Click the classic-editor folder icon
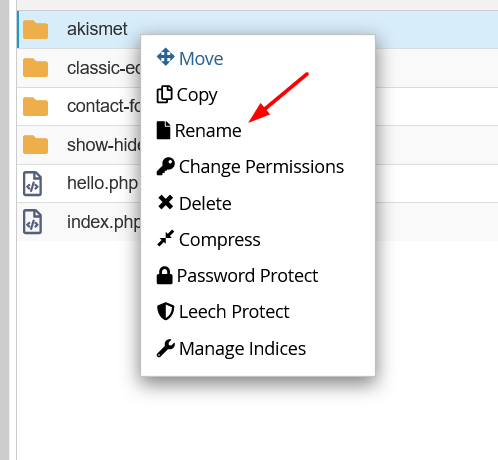The width and height of the screenshot is (498, 460). pos(35,68)
